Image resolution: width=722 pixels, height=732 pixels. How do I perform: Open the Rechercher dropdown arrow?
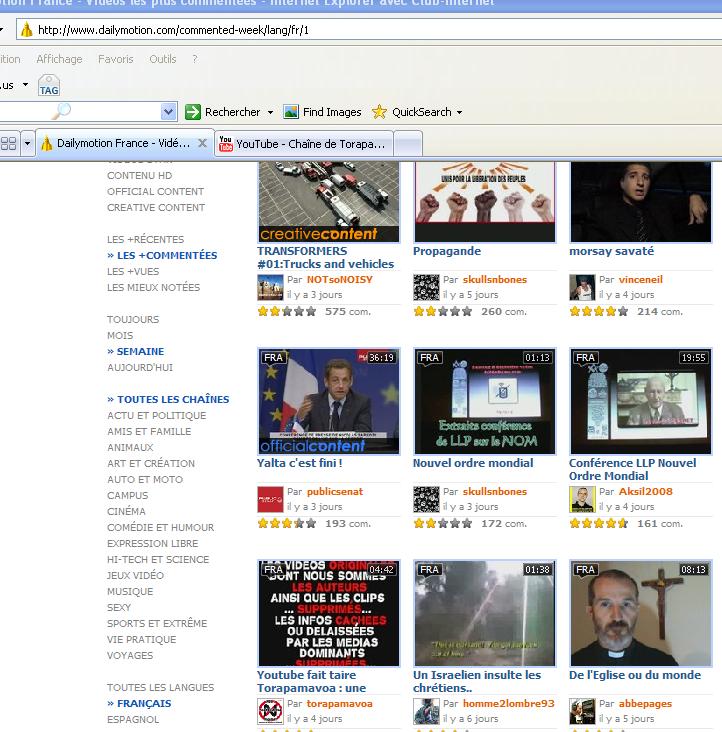[270, 113]
